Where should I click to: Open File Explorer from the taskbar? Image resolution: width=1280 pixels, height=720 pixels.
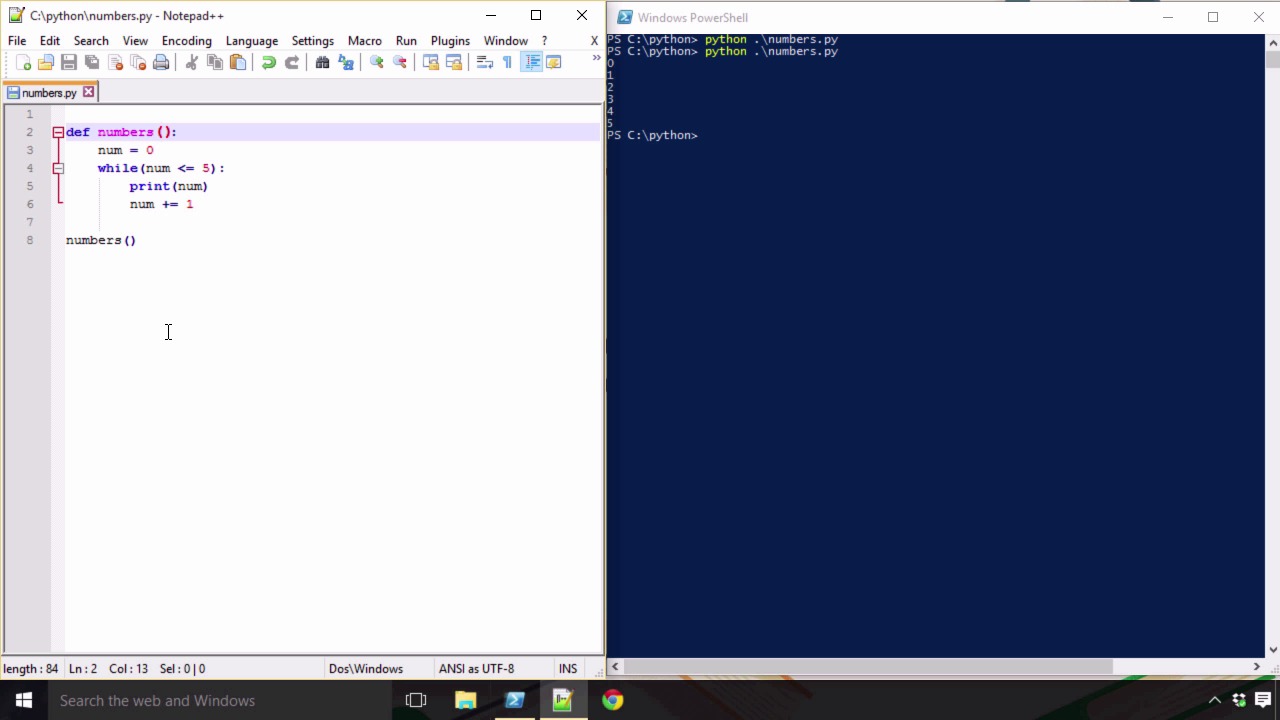[x=465, y=700]
